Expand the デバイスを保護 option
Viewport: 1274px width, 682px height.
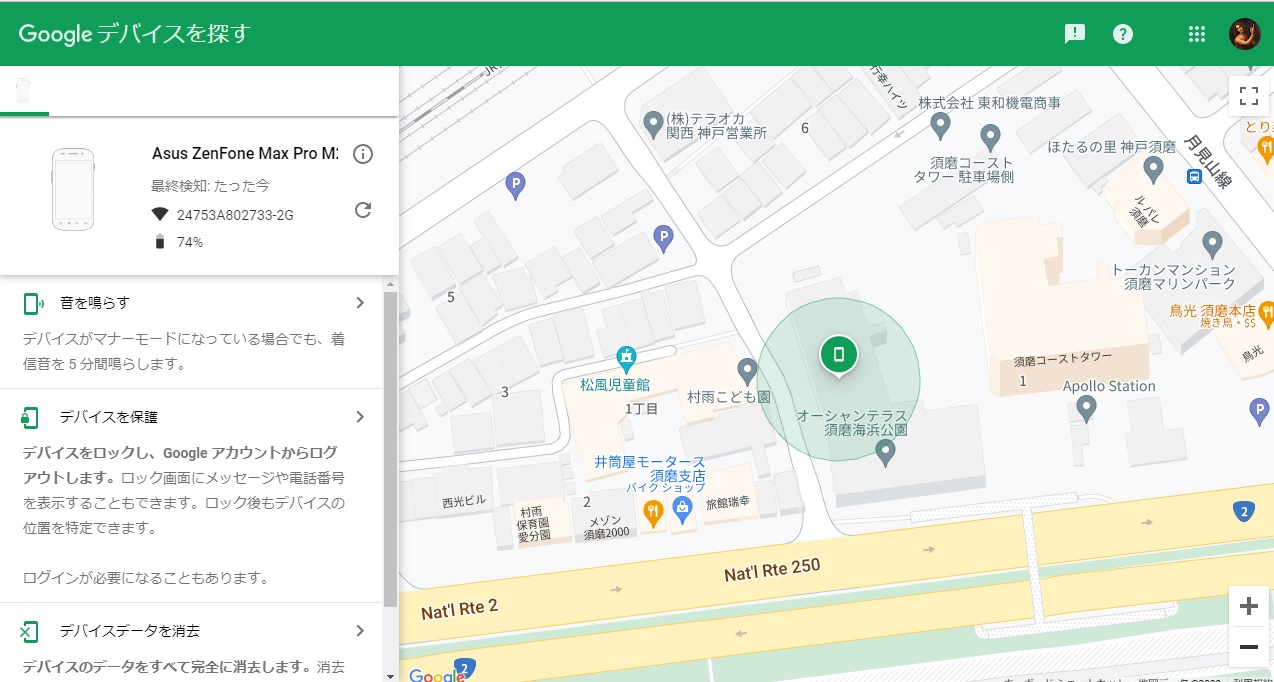coord(360,417)
